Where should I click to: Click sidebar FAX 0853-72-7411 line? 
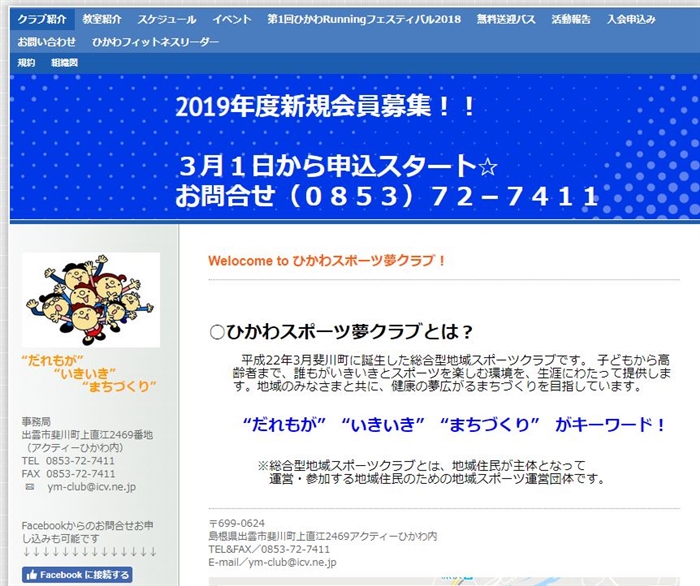coord(68,474)
